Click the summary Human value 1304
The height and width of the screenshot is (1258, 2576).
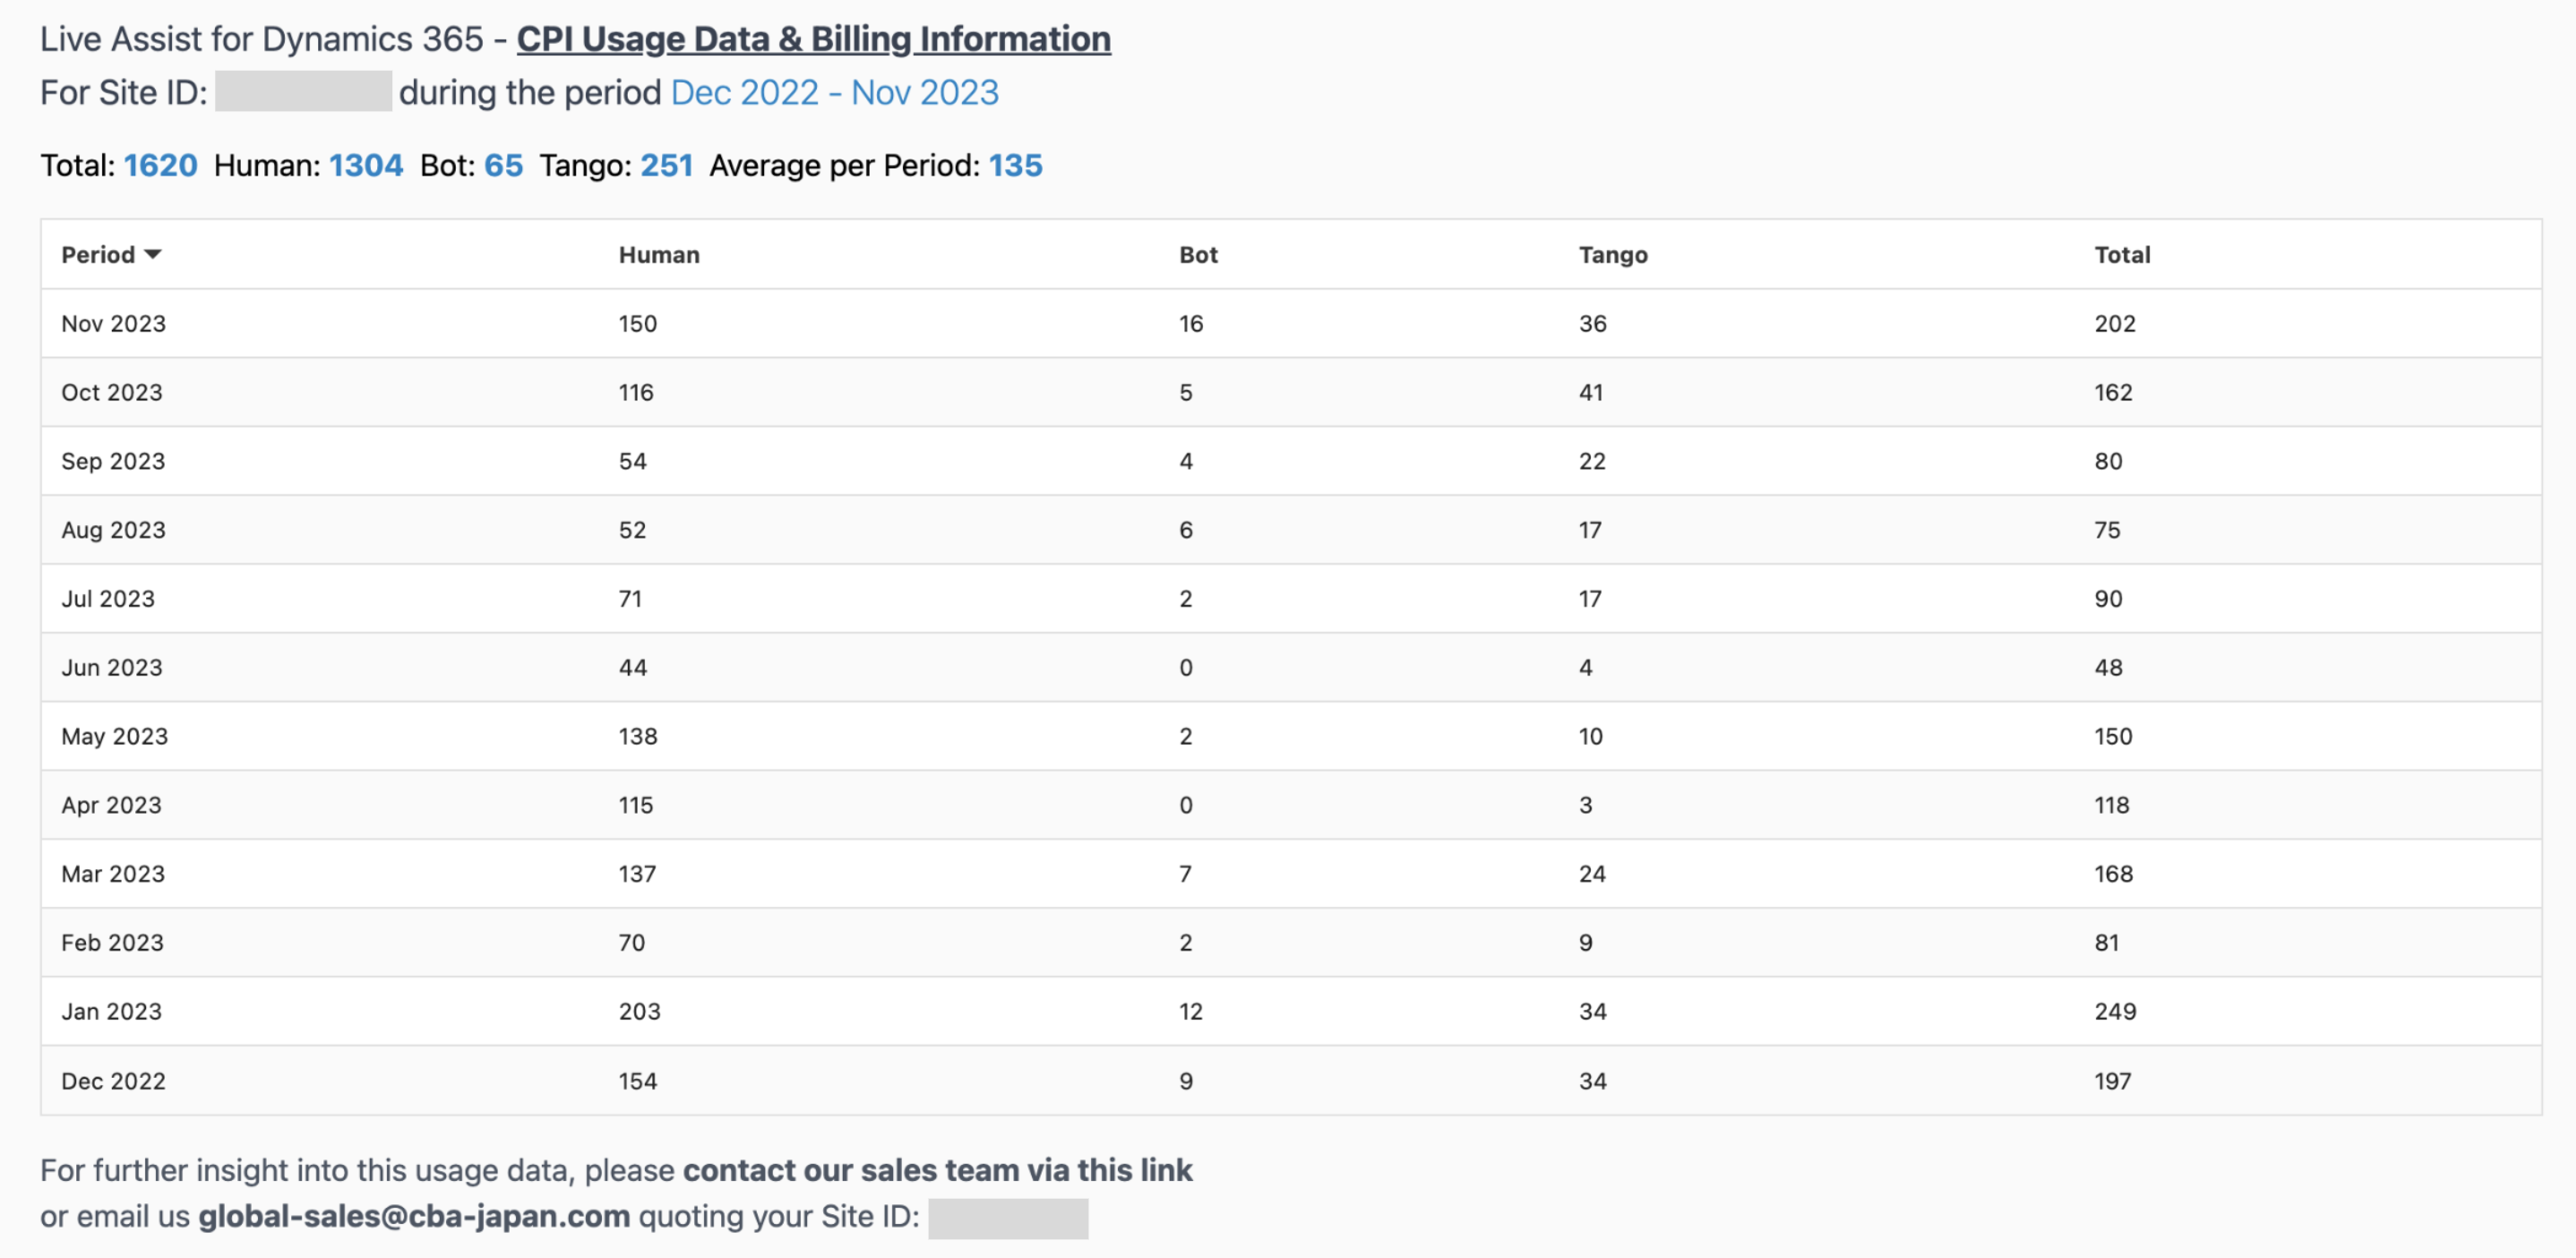pos(366,165)
